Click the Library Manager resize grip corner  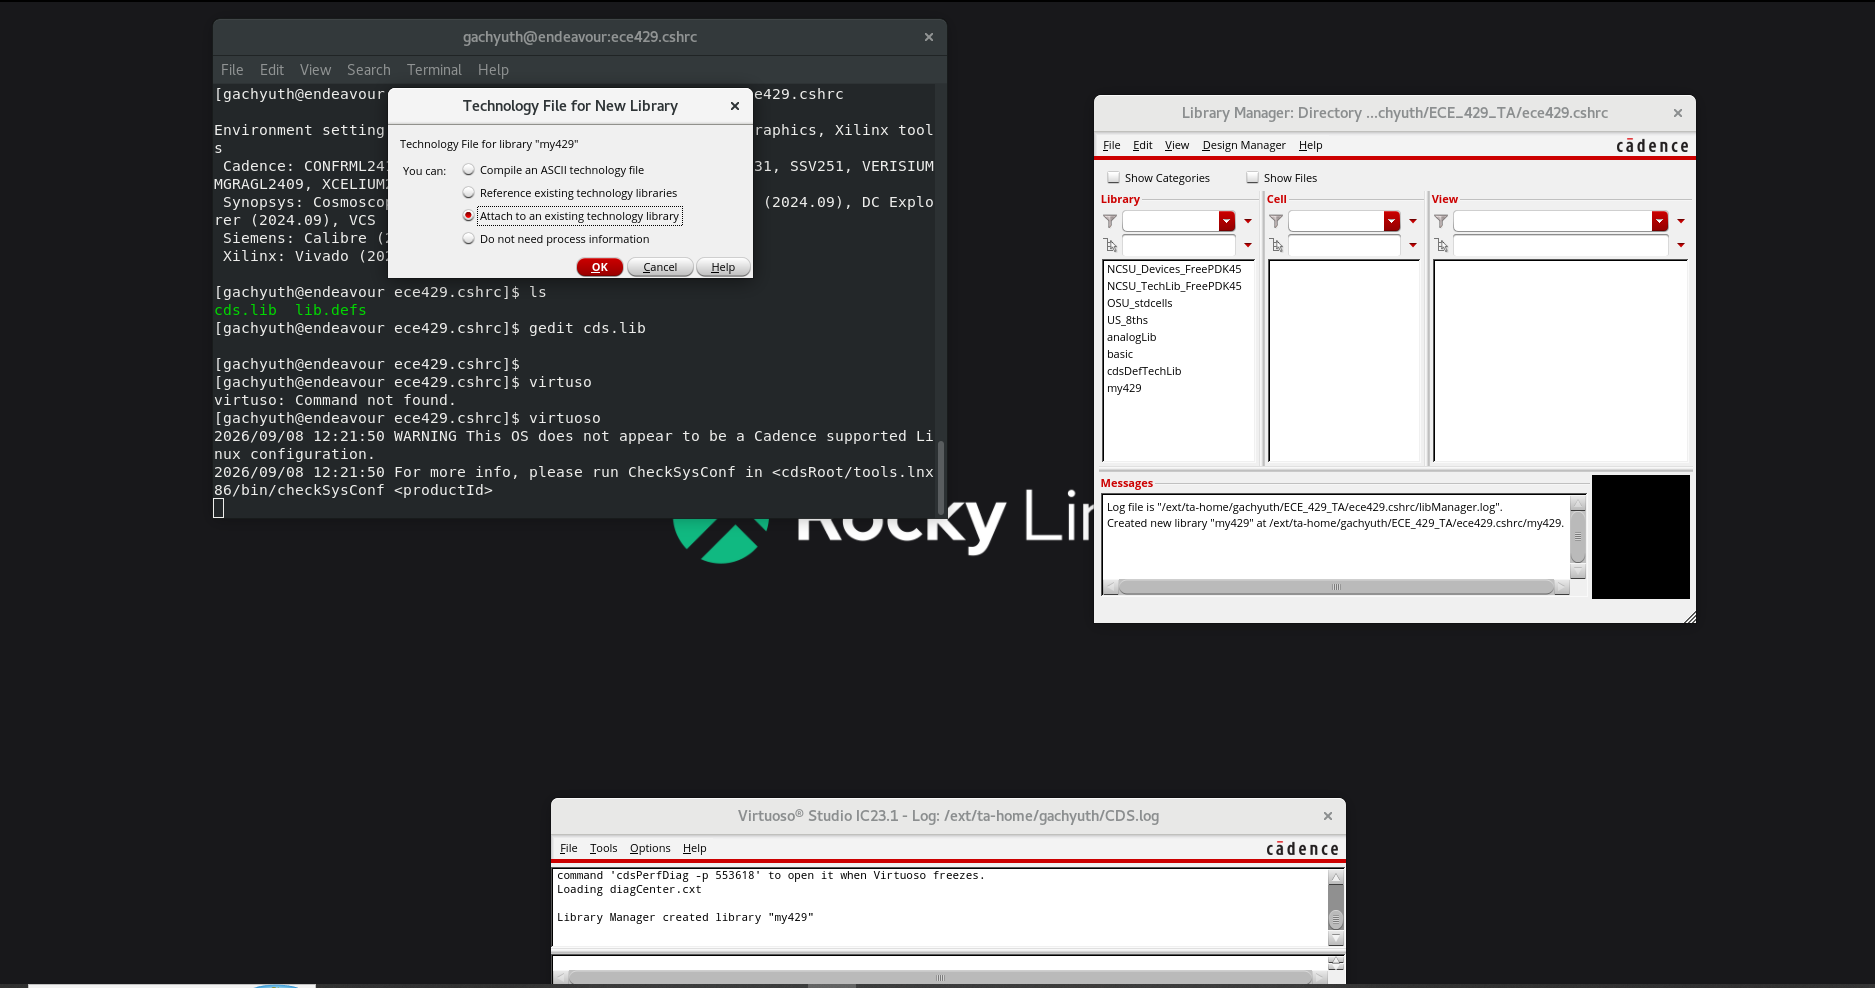click(x=1690, y=617)
